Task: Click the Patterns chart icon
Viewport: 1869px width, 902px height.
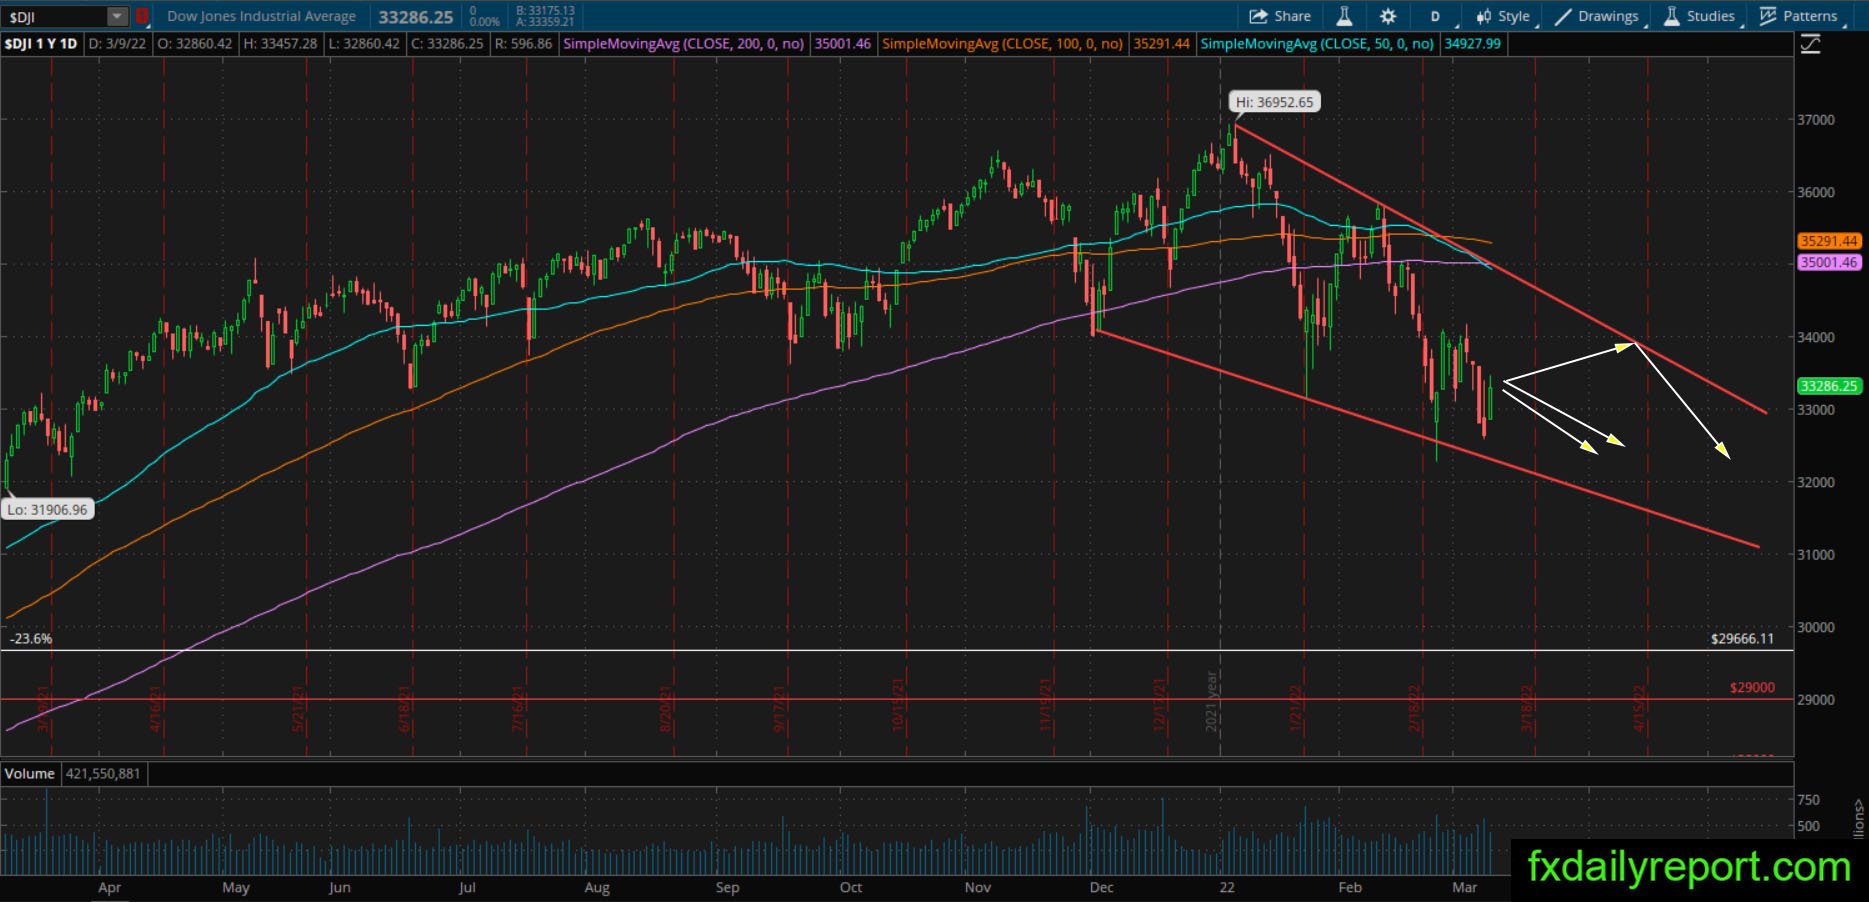Action: click(x=1768, y=16)
